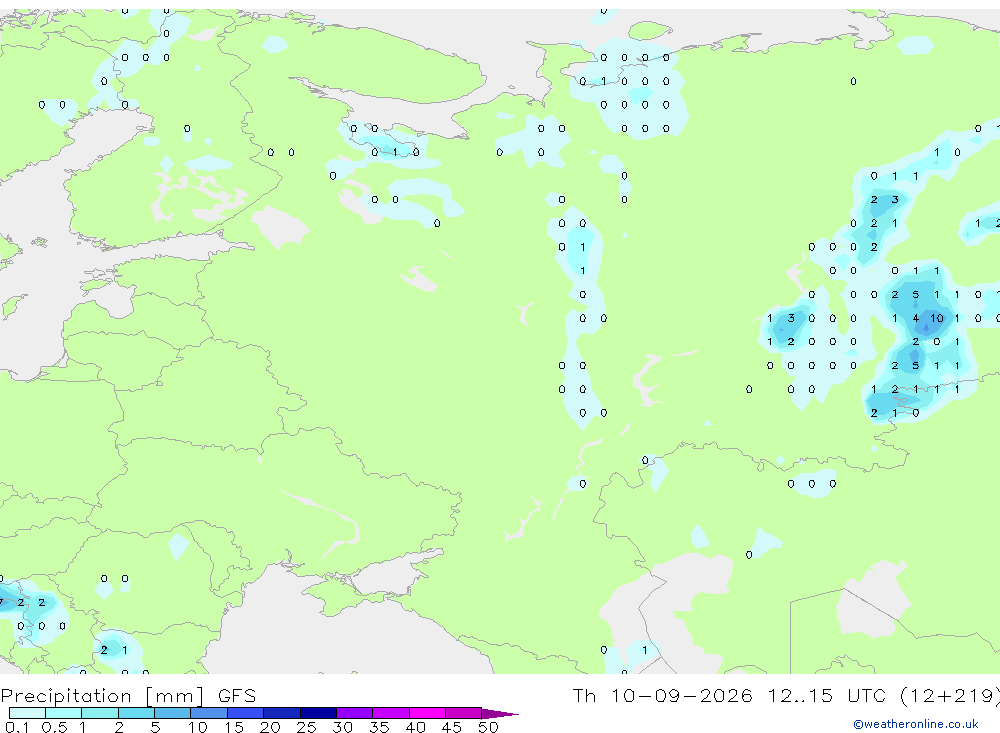Click the value '4' left of the 10
Screen dimensions: 1000x733
coord(916,318)
